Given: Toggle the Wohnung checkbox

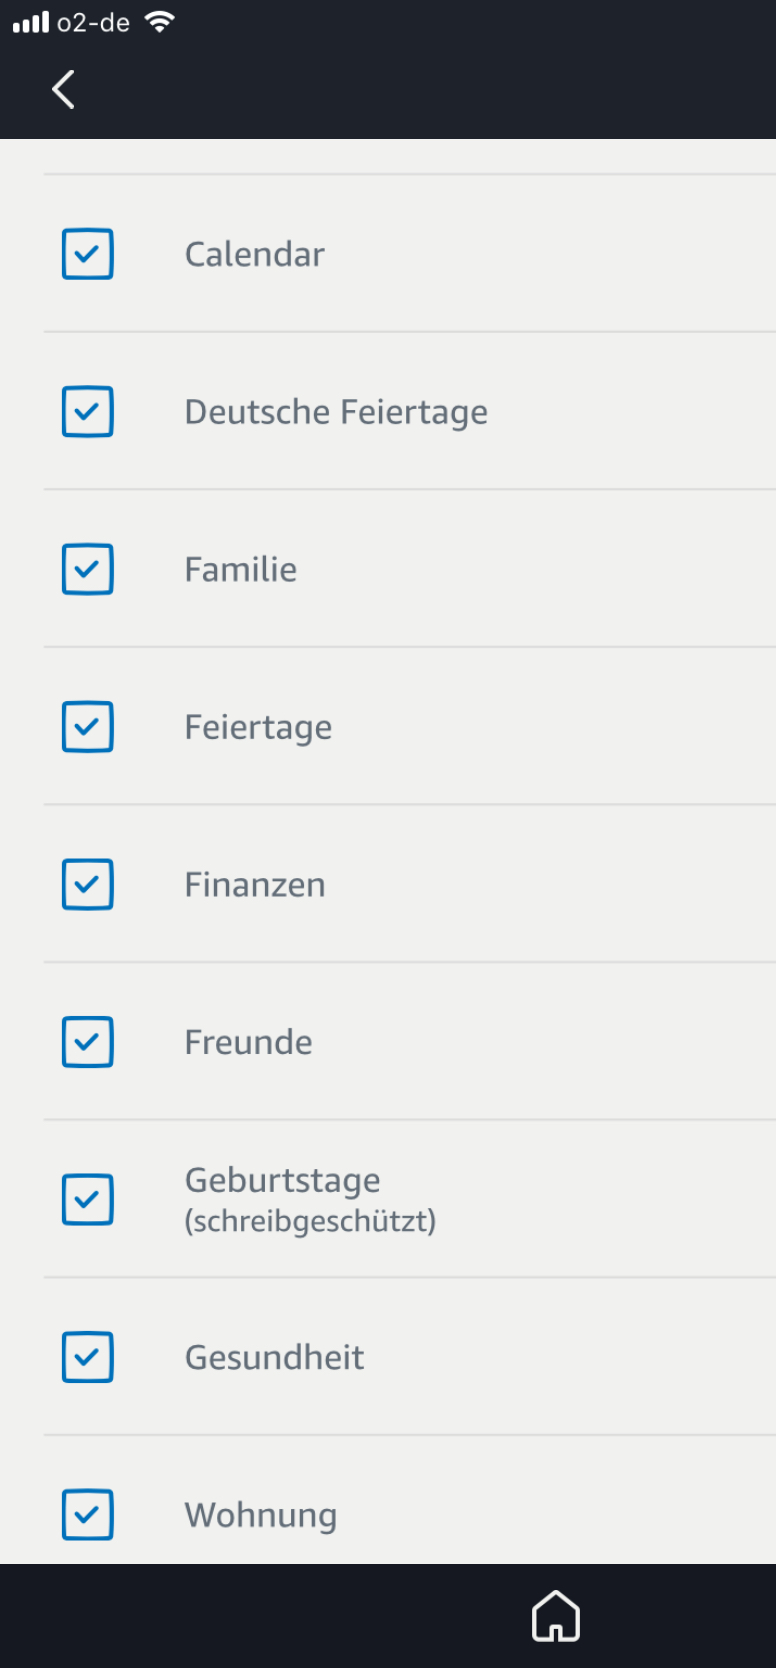Looking at the screenshot, I should [88, 1514].
